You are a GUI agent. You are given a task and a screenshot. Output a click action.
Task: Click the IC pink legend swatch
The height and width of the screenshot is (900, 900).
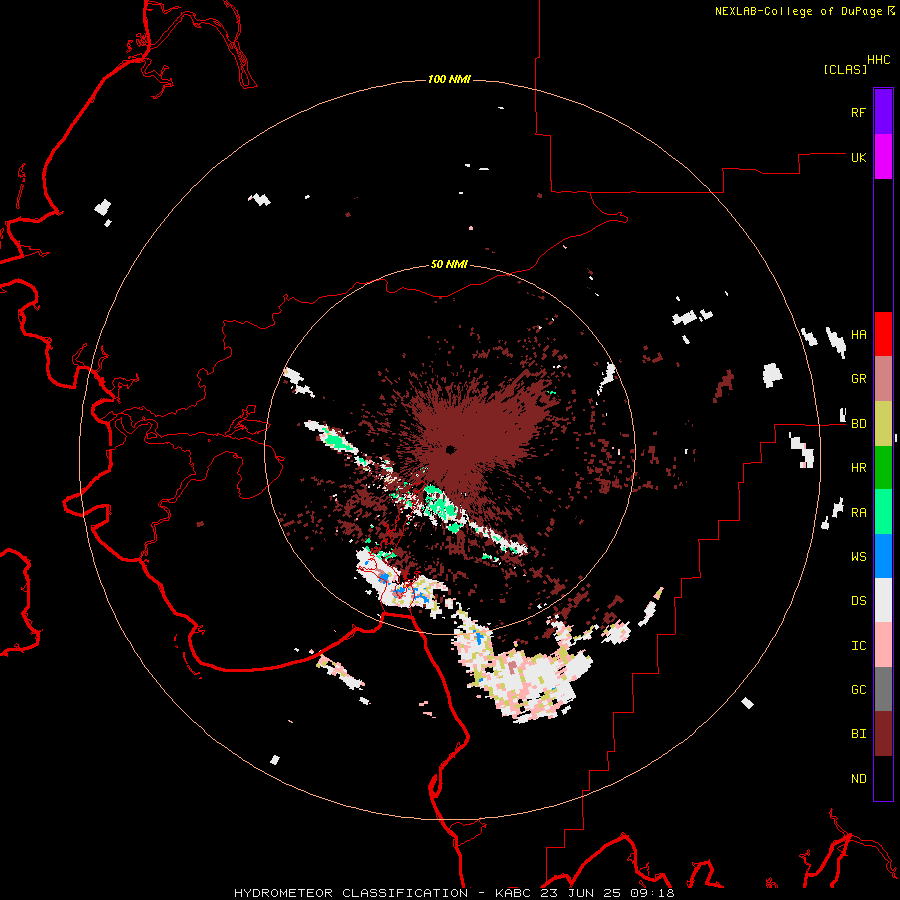883,645
